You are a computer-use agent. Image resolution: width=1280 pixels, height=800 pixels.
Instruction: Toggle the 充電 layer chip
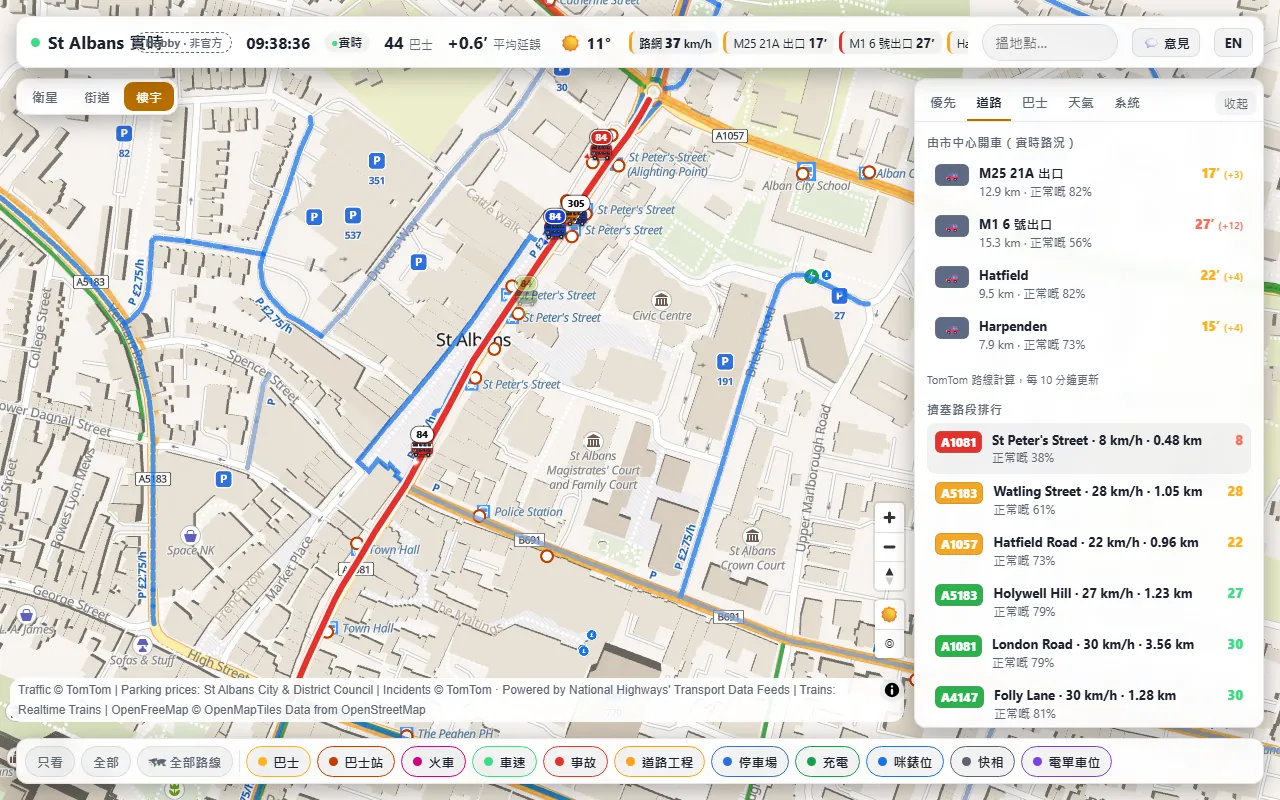pos(827,762)
